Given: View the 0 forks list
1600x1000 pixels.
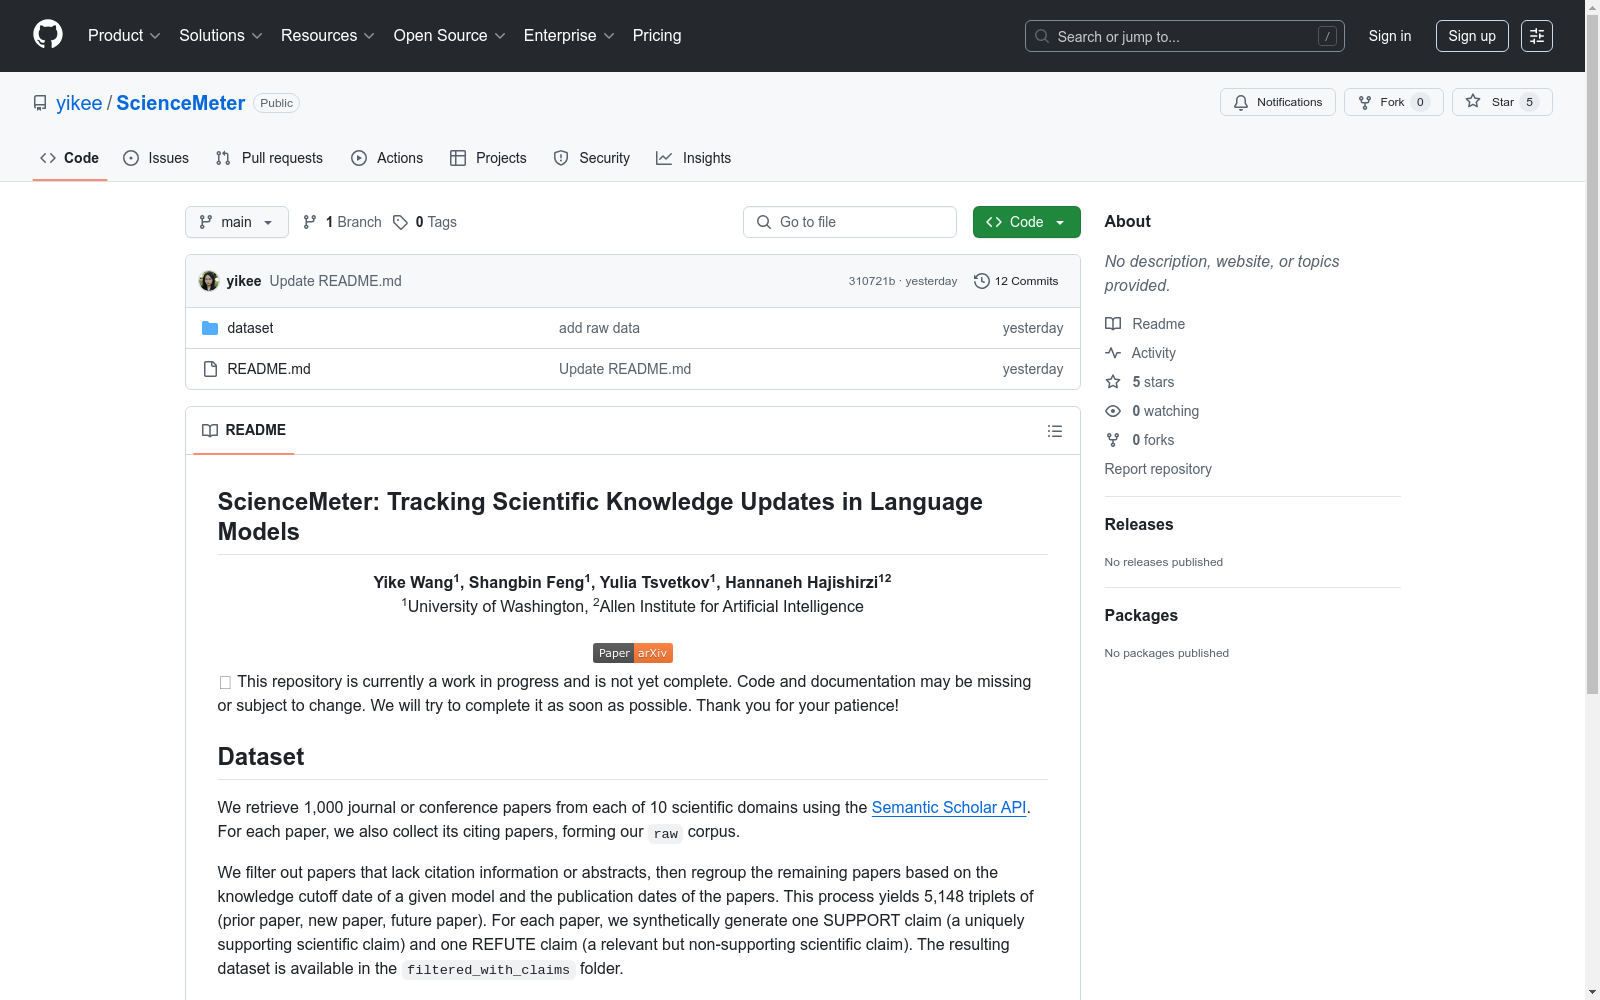Looking at the screenshot, I should 1140,440.
